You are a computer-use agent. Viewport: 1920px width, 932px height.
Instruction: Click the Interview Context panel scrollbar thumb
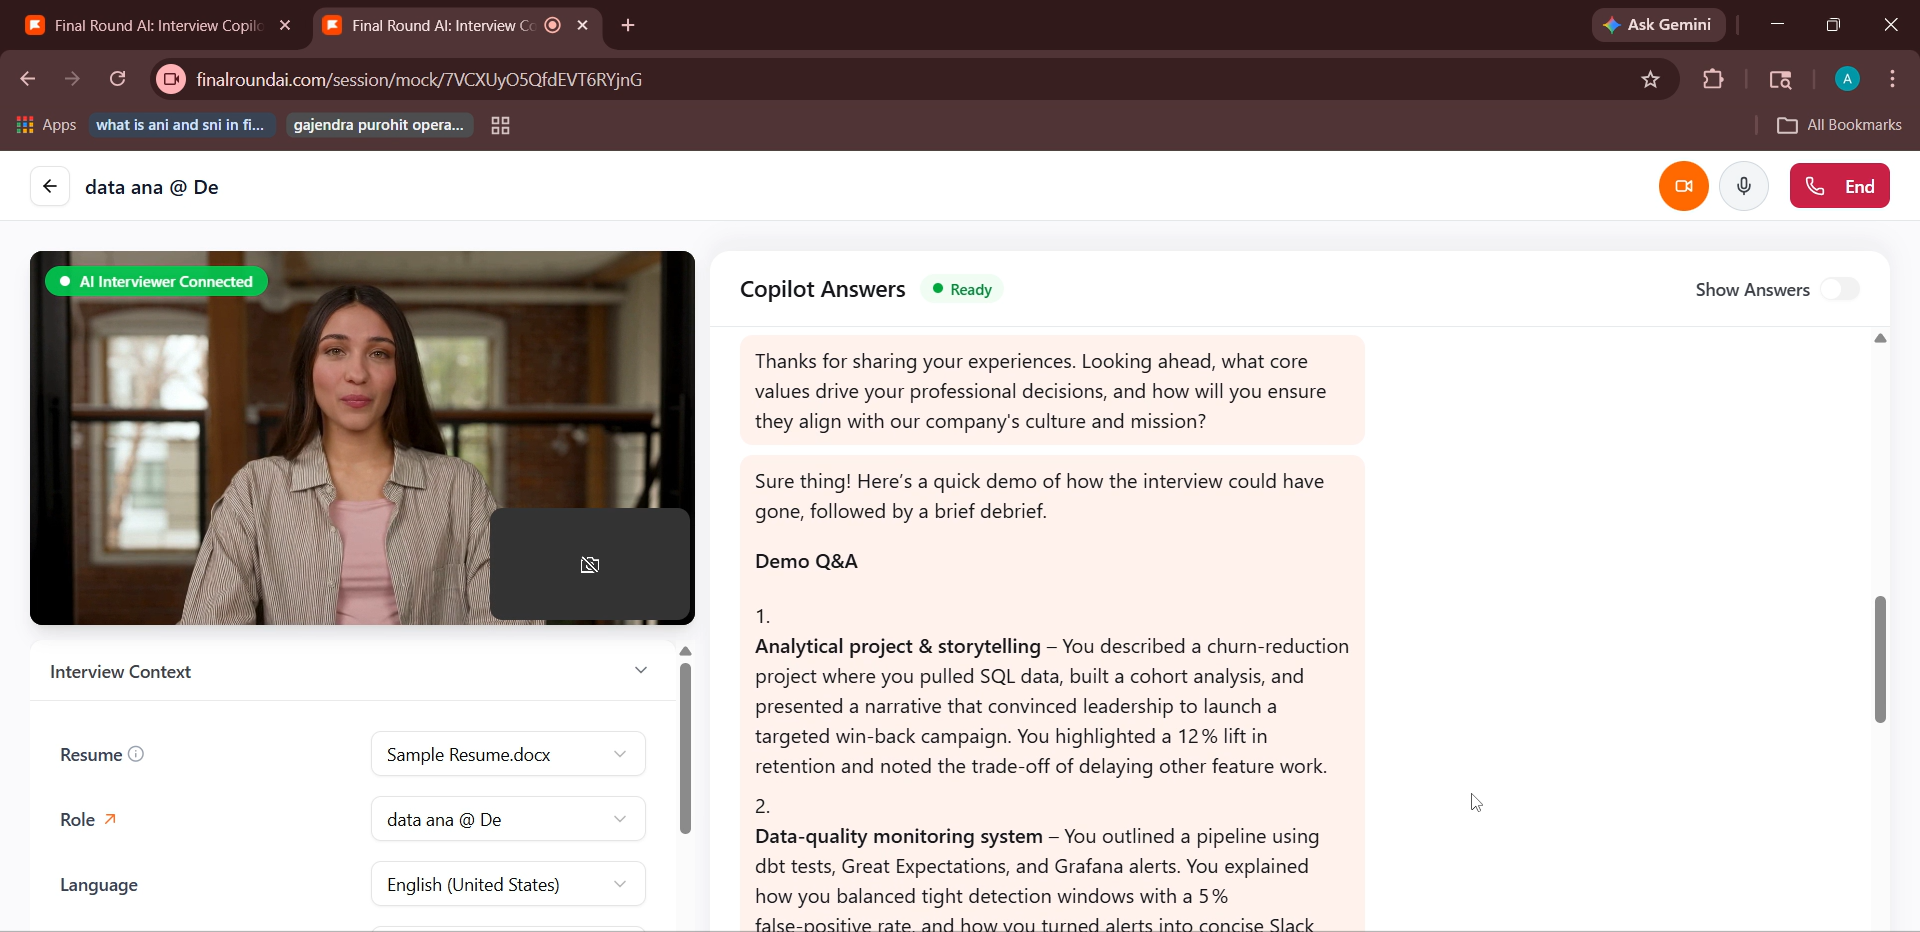tap(685, 748)
